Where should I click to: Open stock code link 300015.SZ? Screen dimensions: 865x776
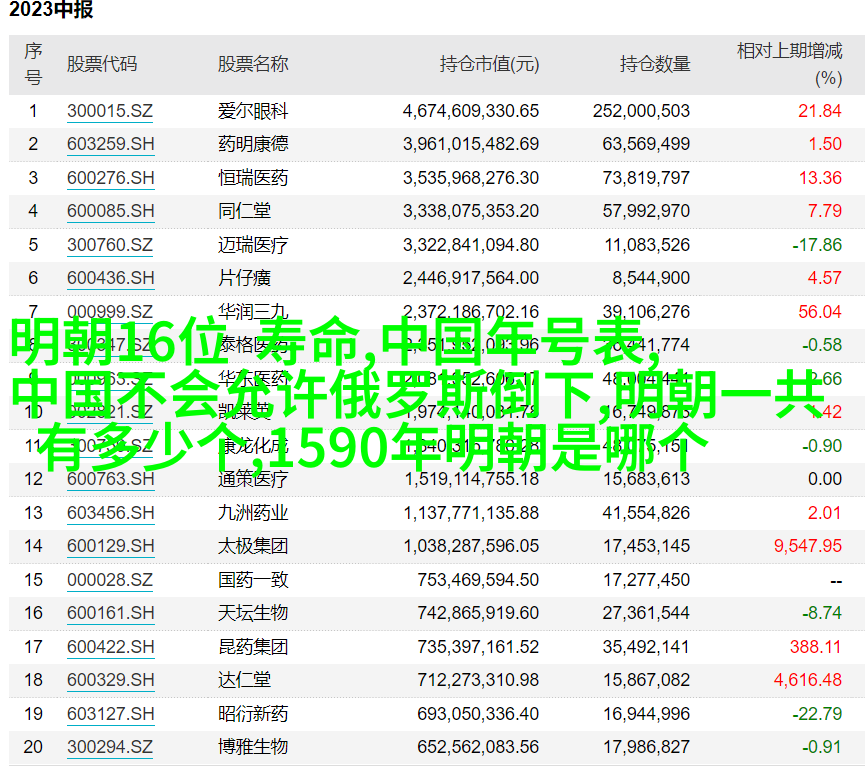click(110, 111)
